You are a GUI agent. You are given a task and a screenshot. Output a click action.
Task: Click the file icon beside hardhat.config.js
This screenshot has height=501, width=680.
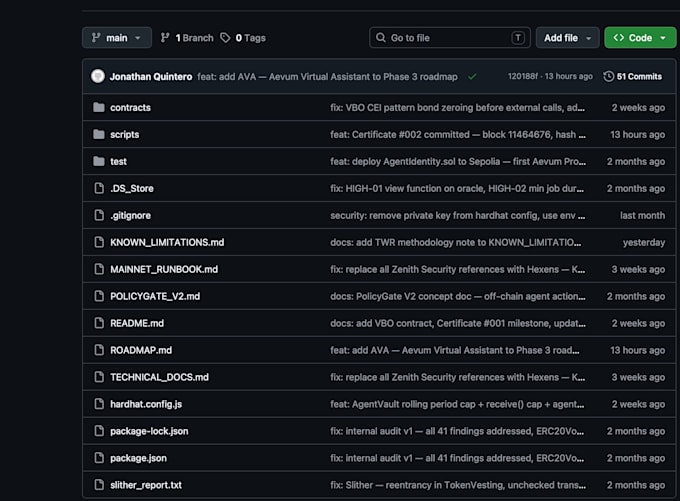[x=99, y=404]
